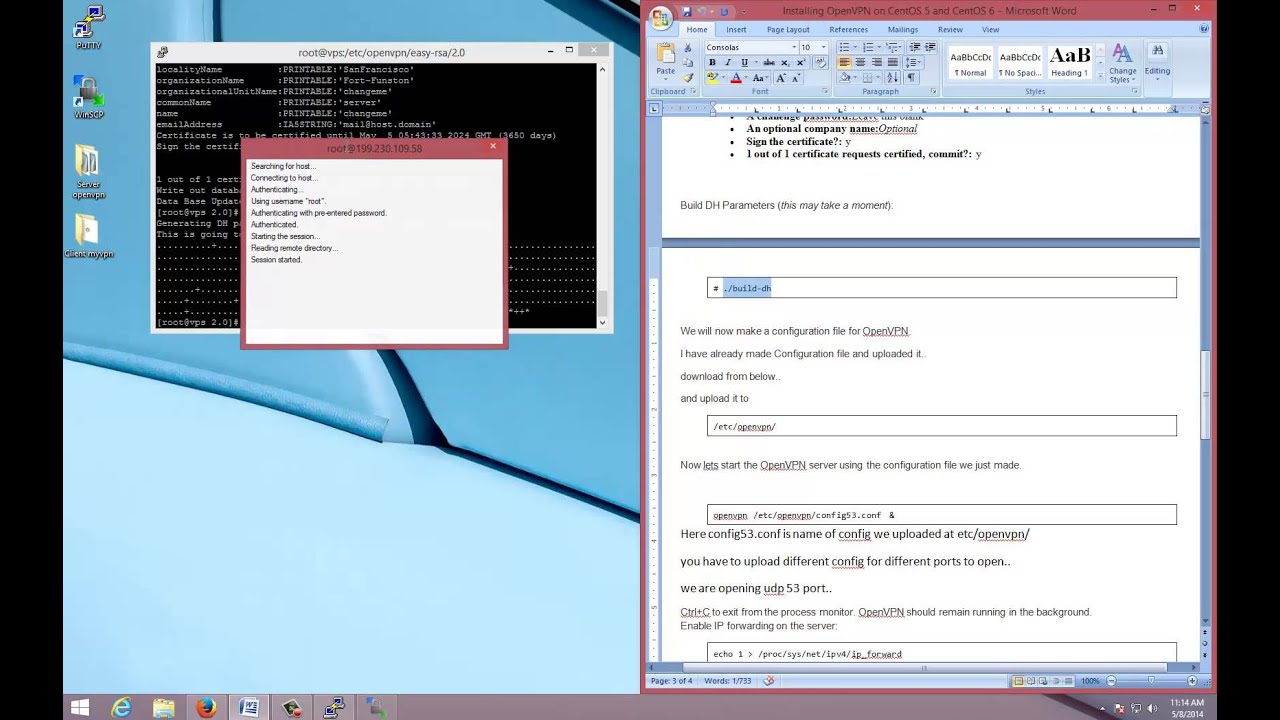Click the font color red A button

[736, 78]
